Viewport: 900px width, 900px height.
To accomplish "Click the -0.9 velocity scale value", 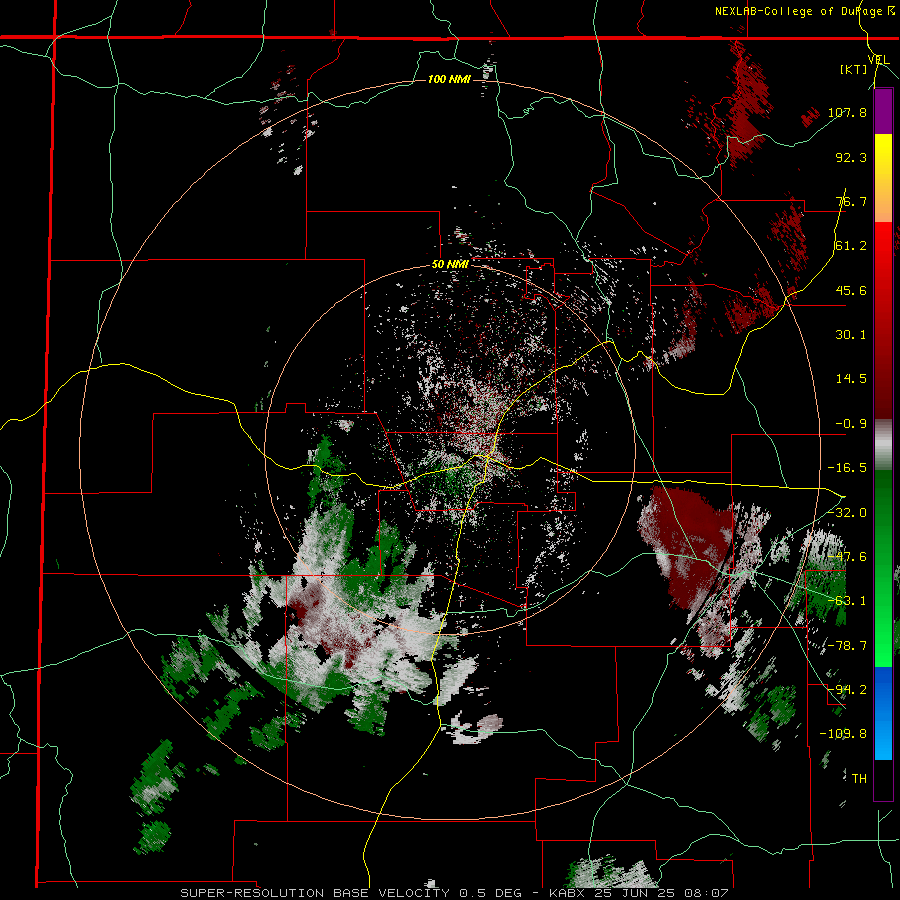I will pyautogui.click(x=851, y=424).
